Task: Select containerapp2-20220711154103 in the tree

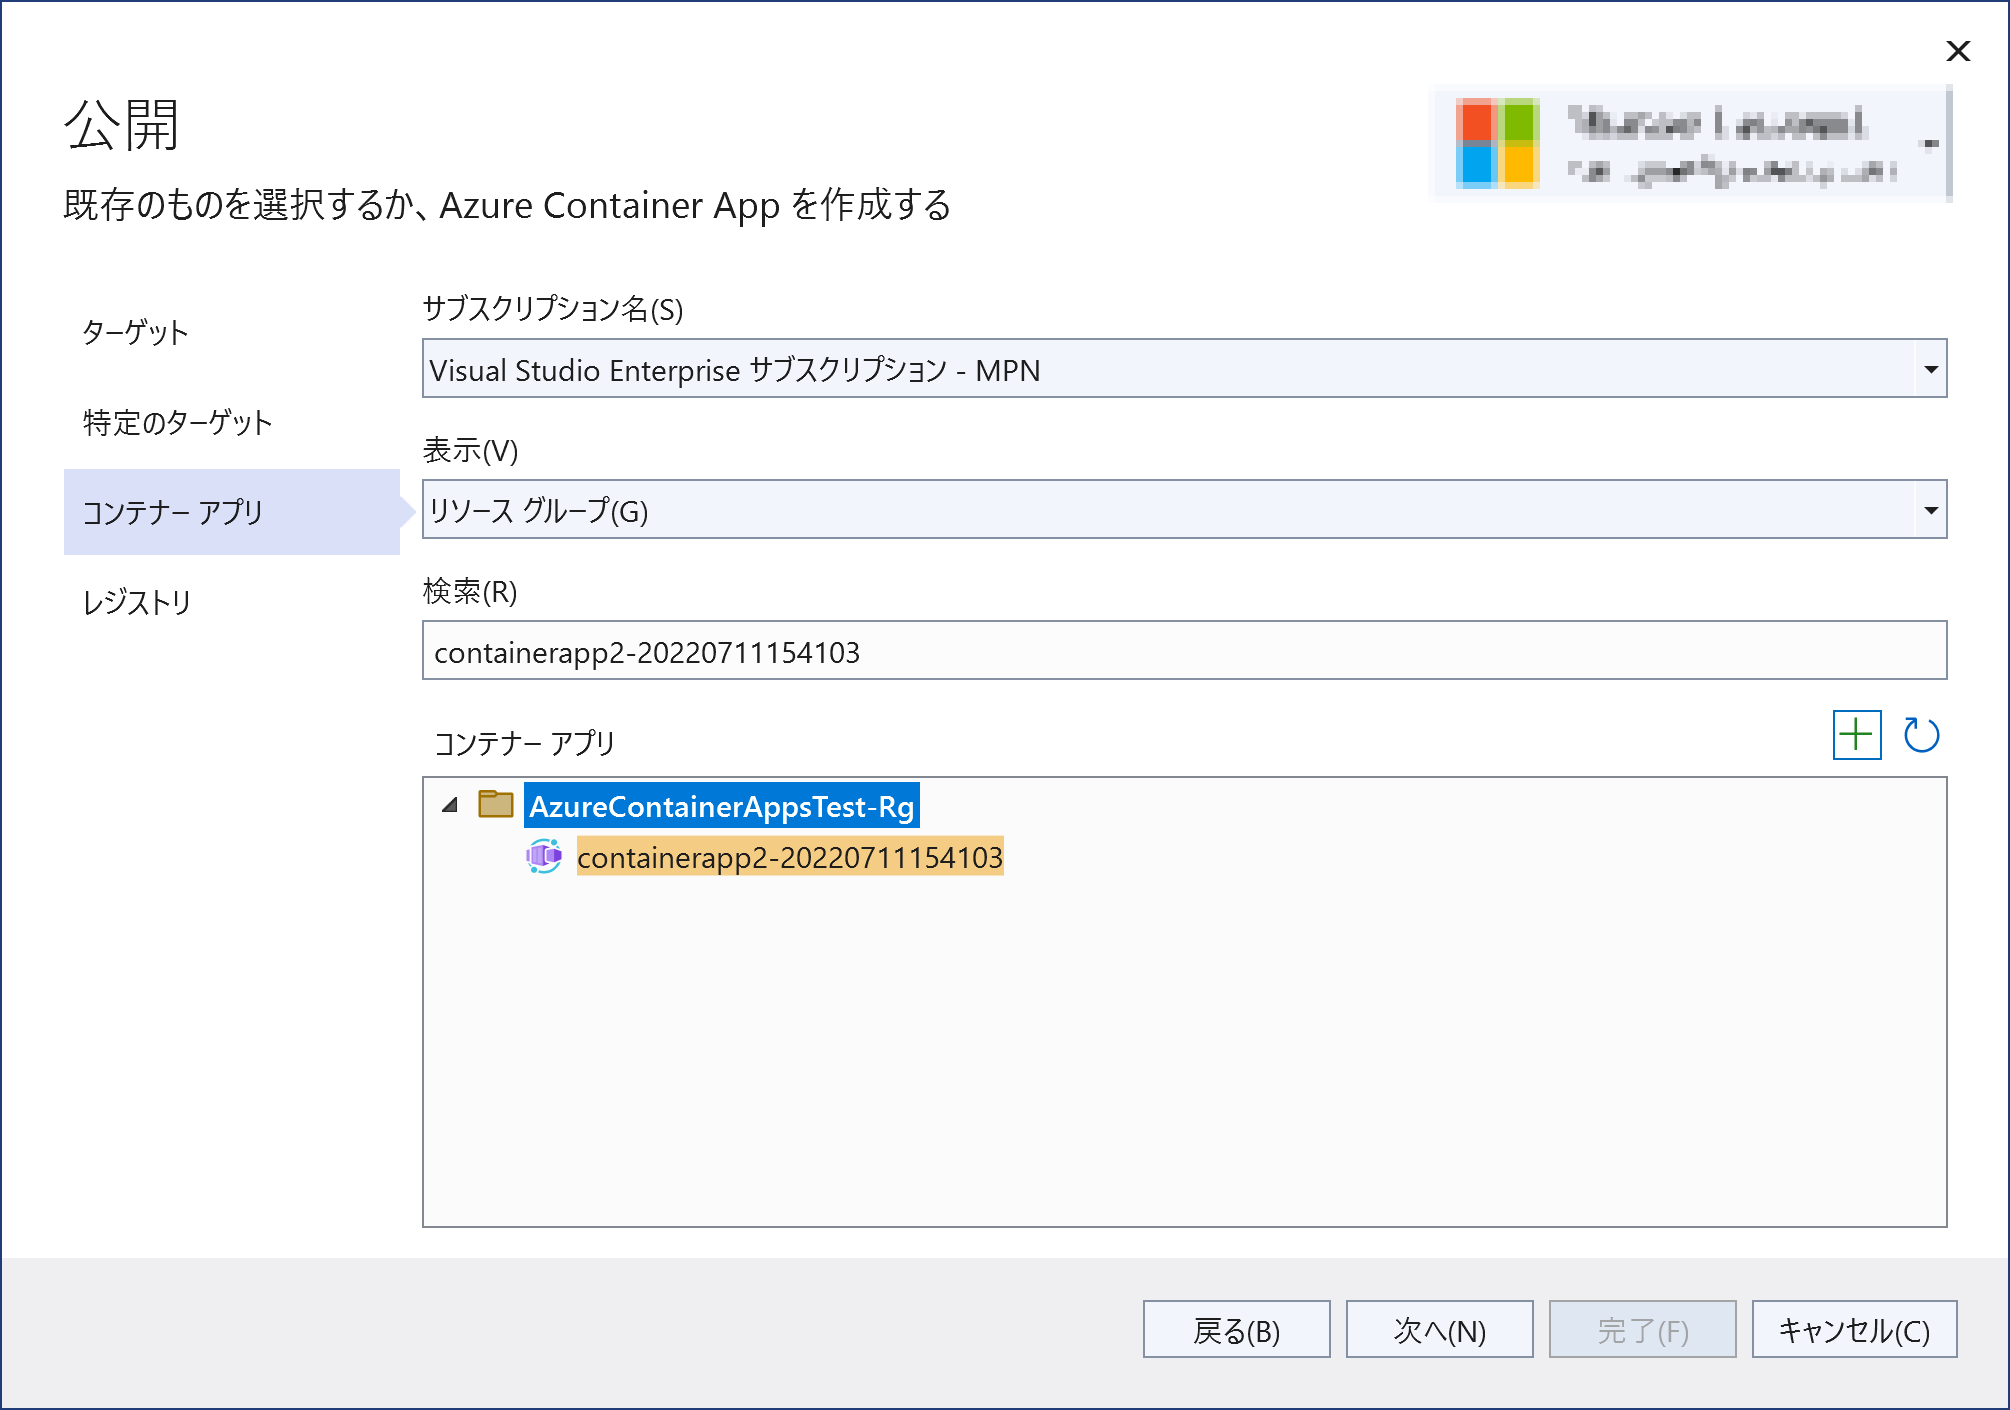Action: [x=790, y=857]
